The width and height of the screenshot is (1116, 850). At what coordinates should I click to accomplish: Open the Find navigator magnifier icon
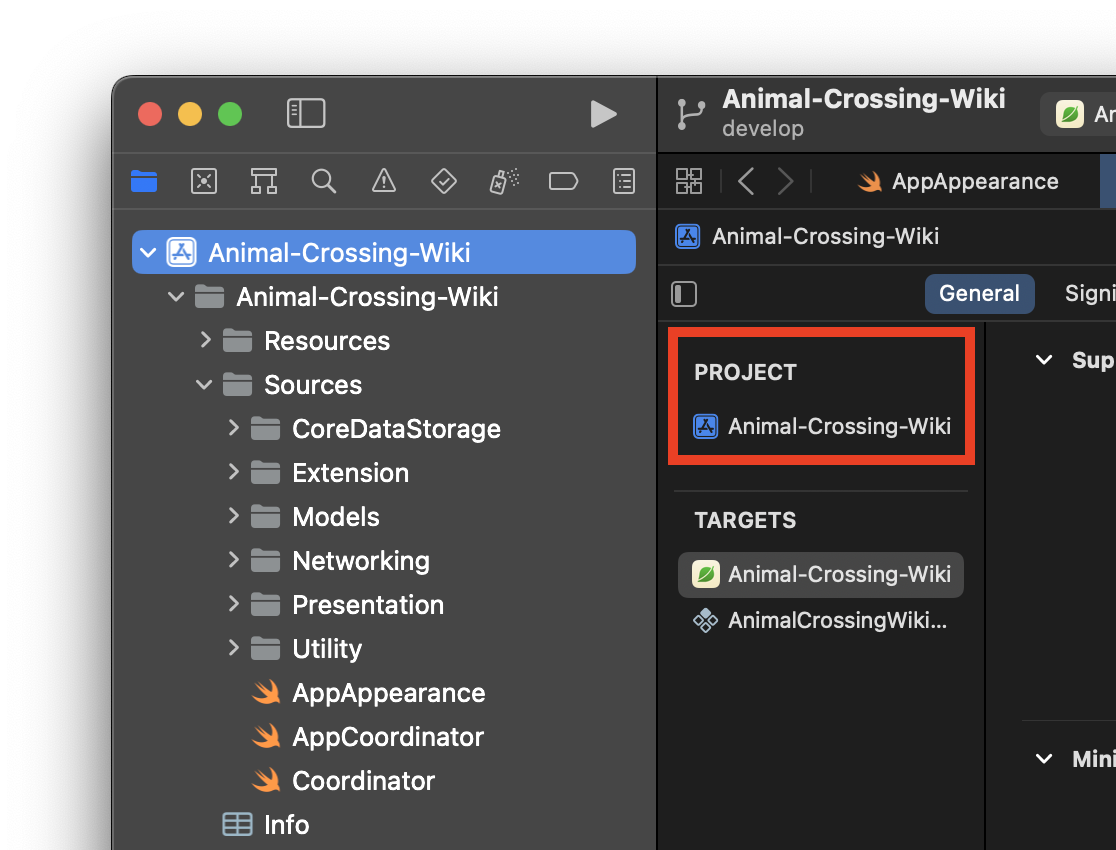click(324, 181)
